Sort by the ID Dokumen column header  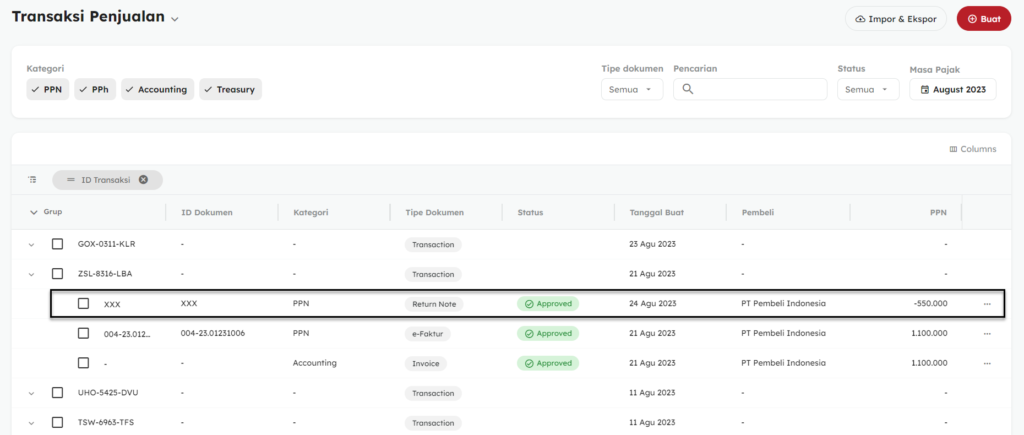(207, 212)
